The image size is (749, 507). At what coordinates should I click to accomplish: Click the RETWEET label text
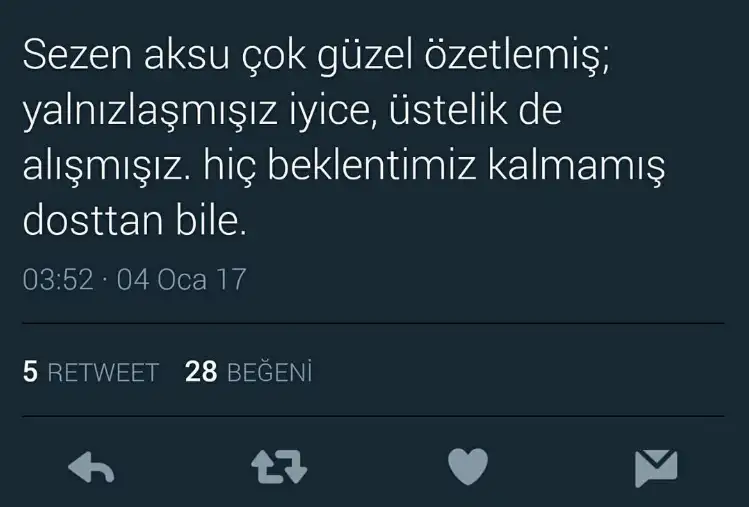pos(103,373)
